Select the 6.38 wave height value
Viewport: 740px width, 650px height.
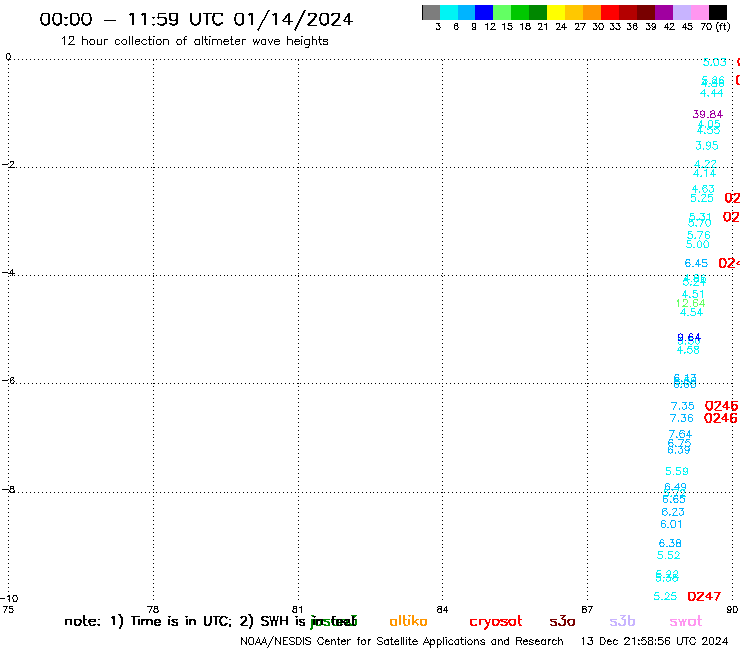click(670, 543)
